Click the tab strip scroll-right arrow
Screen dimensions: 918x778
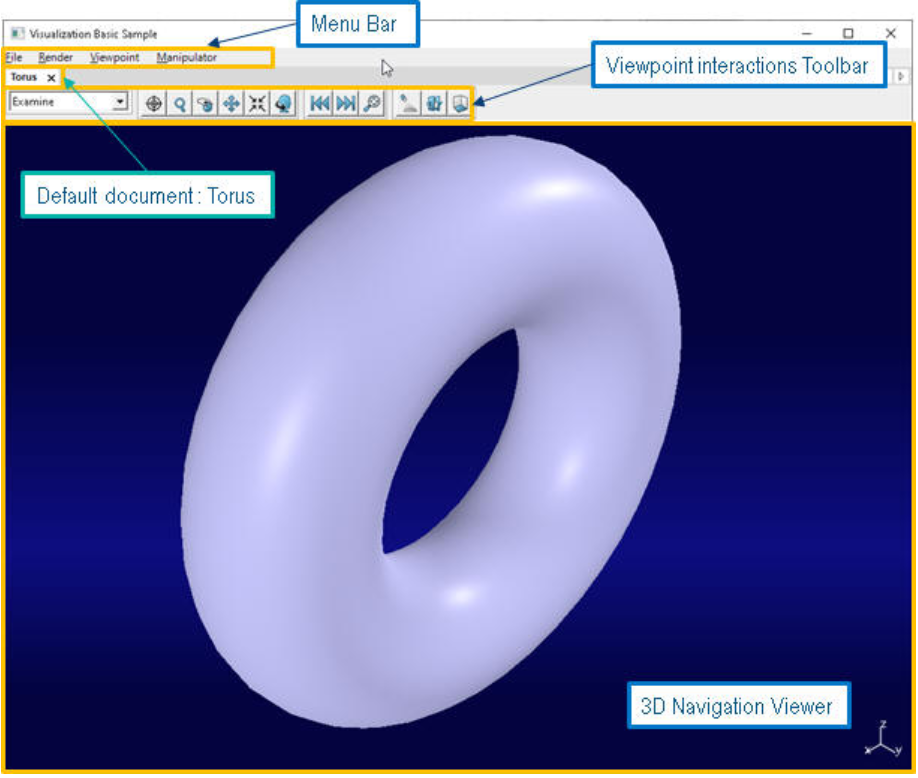900,76
